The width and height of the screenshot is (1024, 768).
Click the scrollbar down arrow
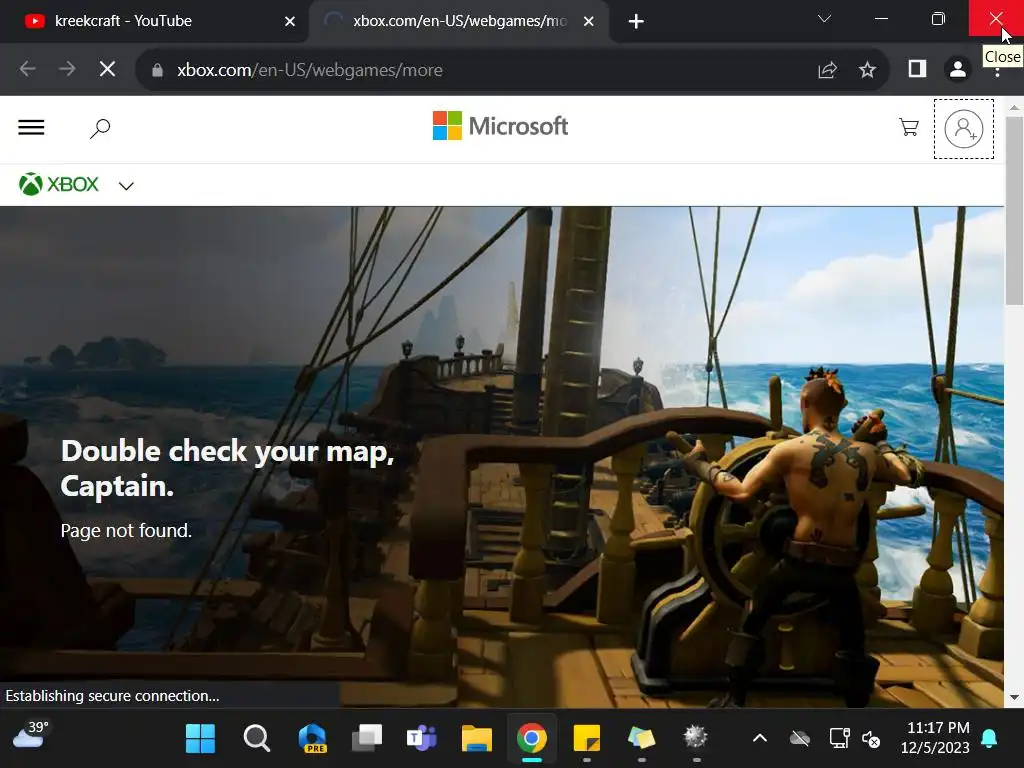point(1014,697)
